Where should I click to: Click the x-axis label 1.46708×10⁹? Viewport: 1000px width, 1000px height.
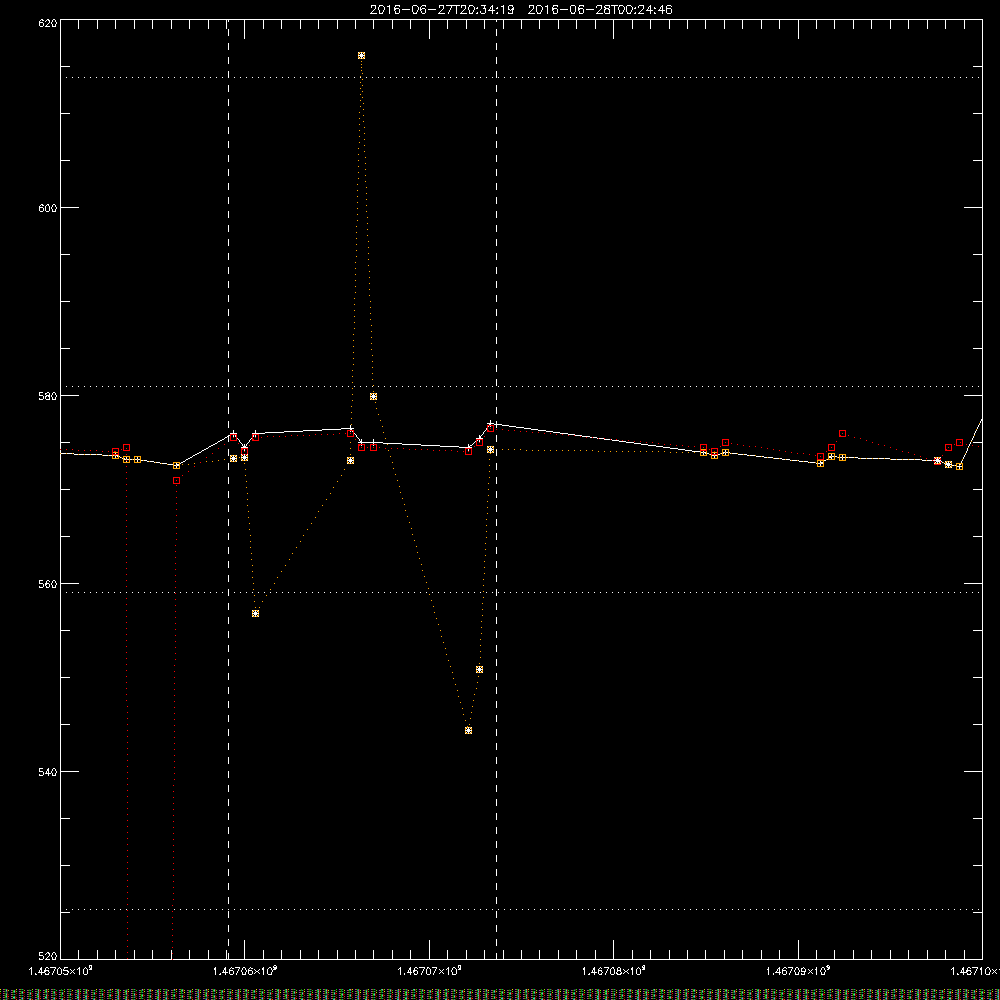coord(614,971)
